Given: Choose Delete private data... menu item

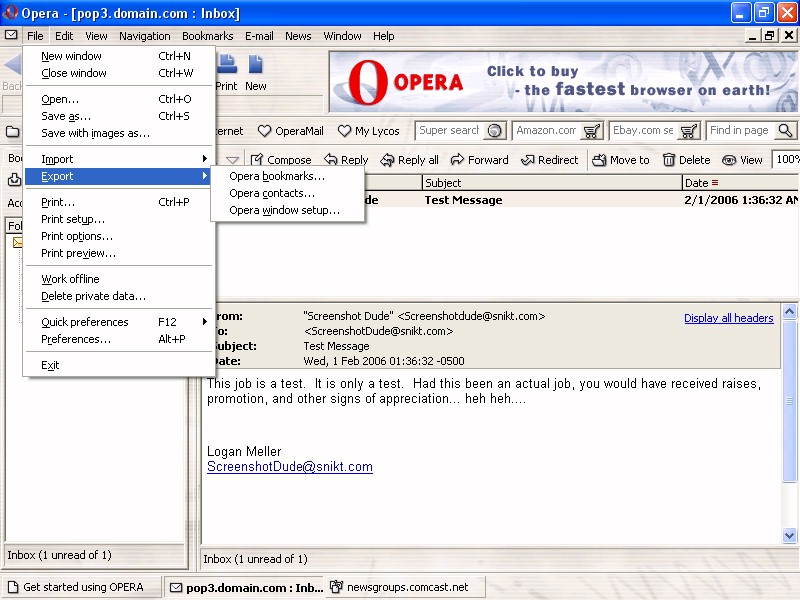Looking at the screenshot, I should point(93,296).
